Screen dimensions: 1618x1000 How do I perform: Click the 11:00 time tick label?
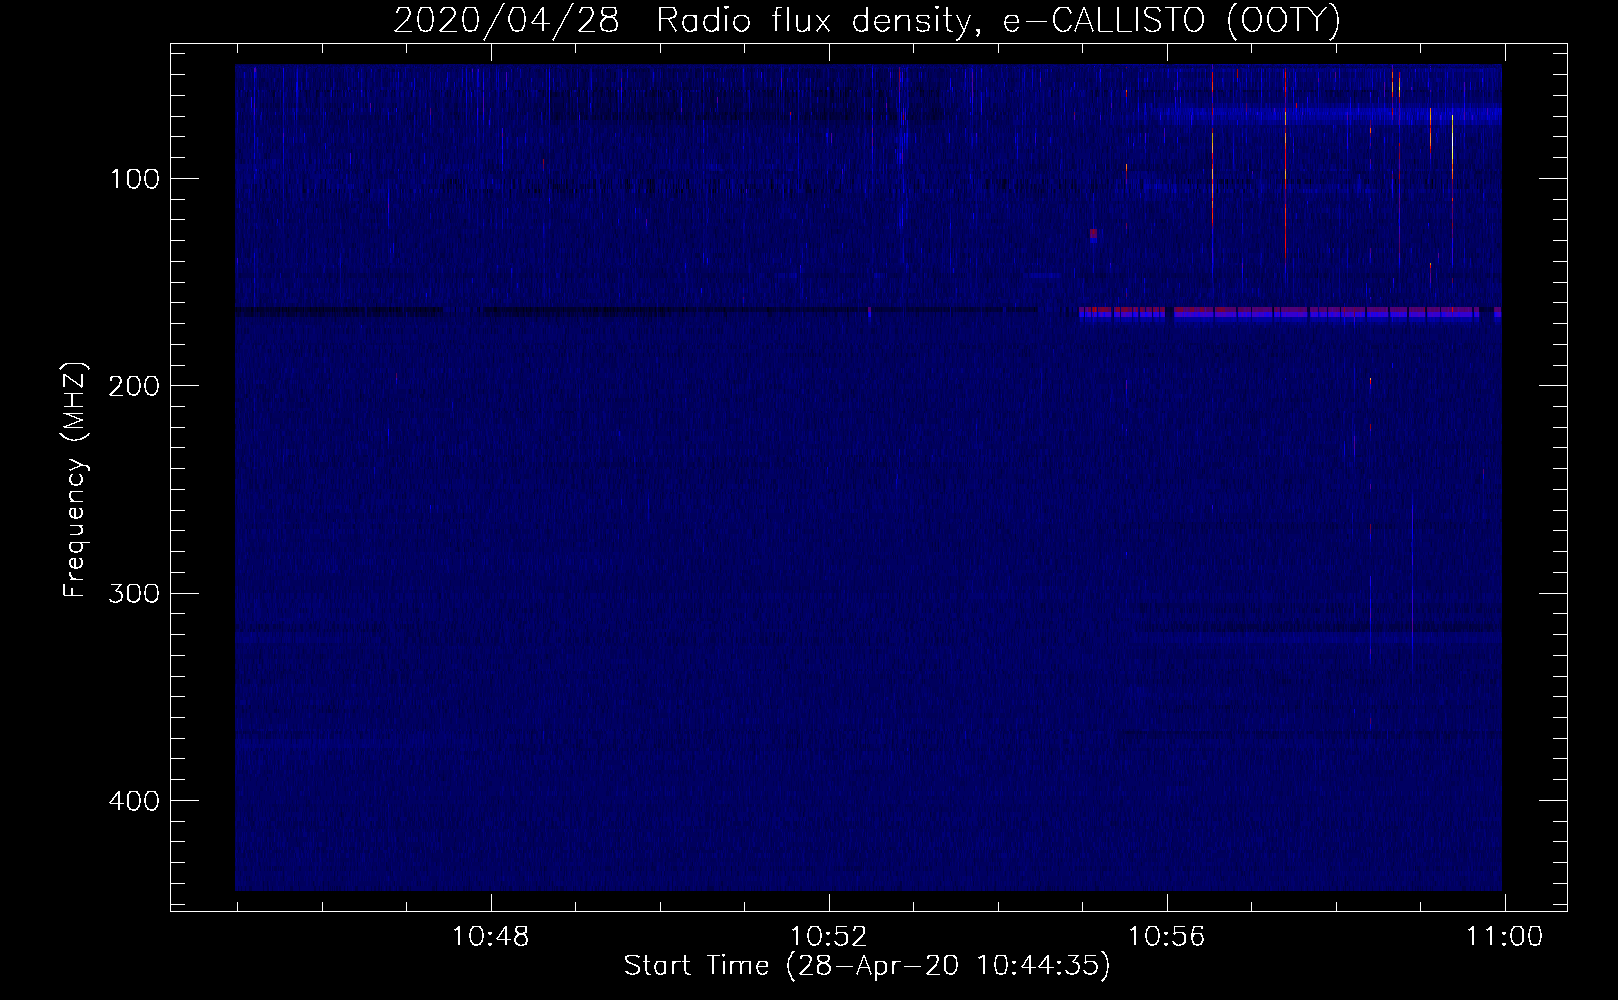pyautogui.click(x=1504, y=937)
